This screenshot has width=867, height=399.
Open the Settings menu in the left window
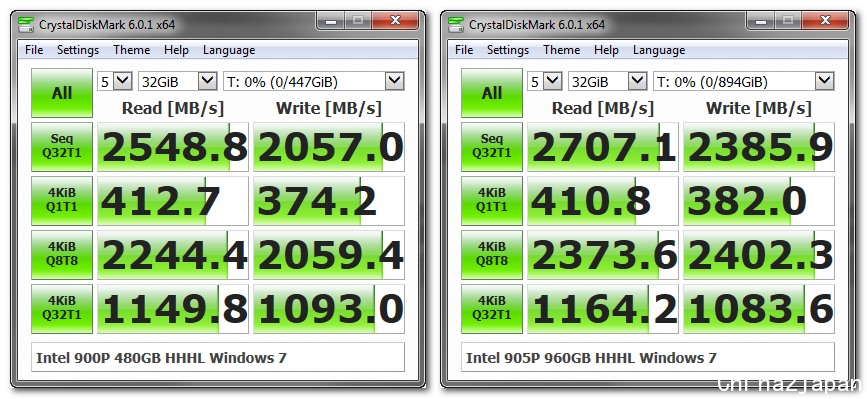pyautogui.click(x=78, y=50)
